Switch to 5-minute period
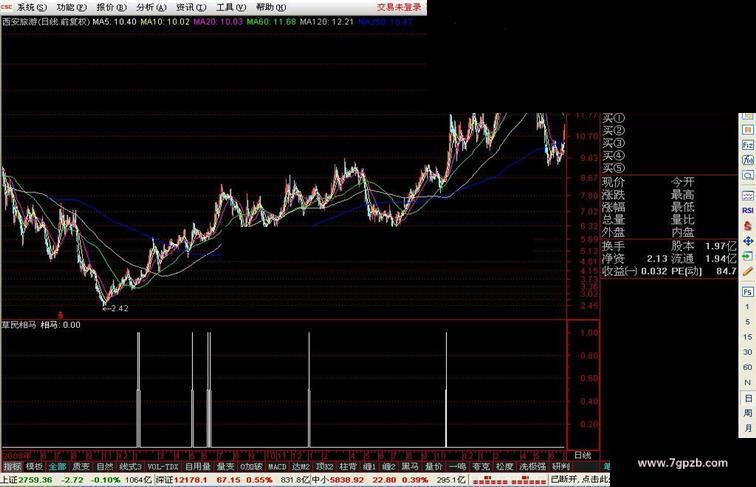Viewport: 756px width, 487px height. [747, 322]
